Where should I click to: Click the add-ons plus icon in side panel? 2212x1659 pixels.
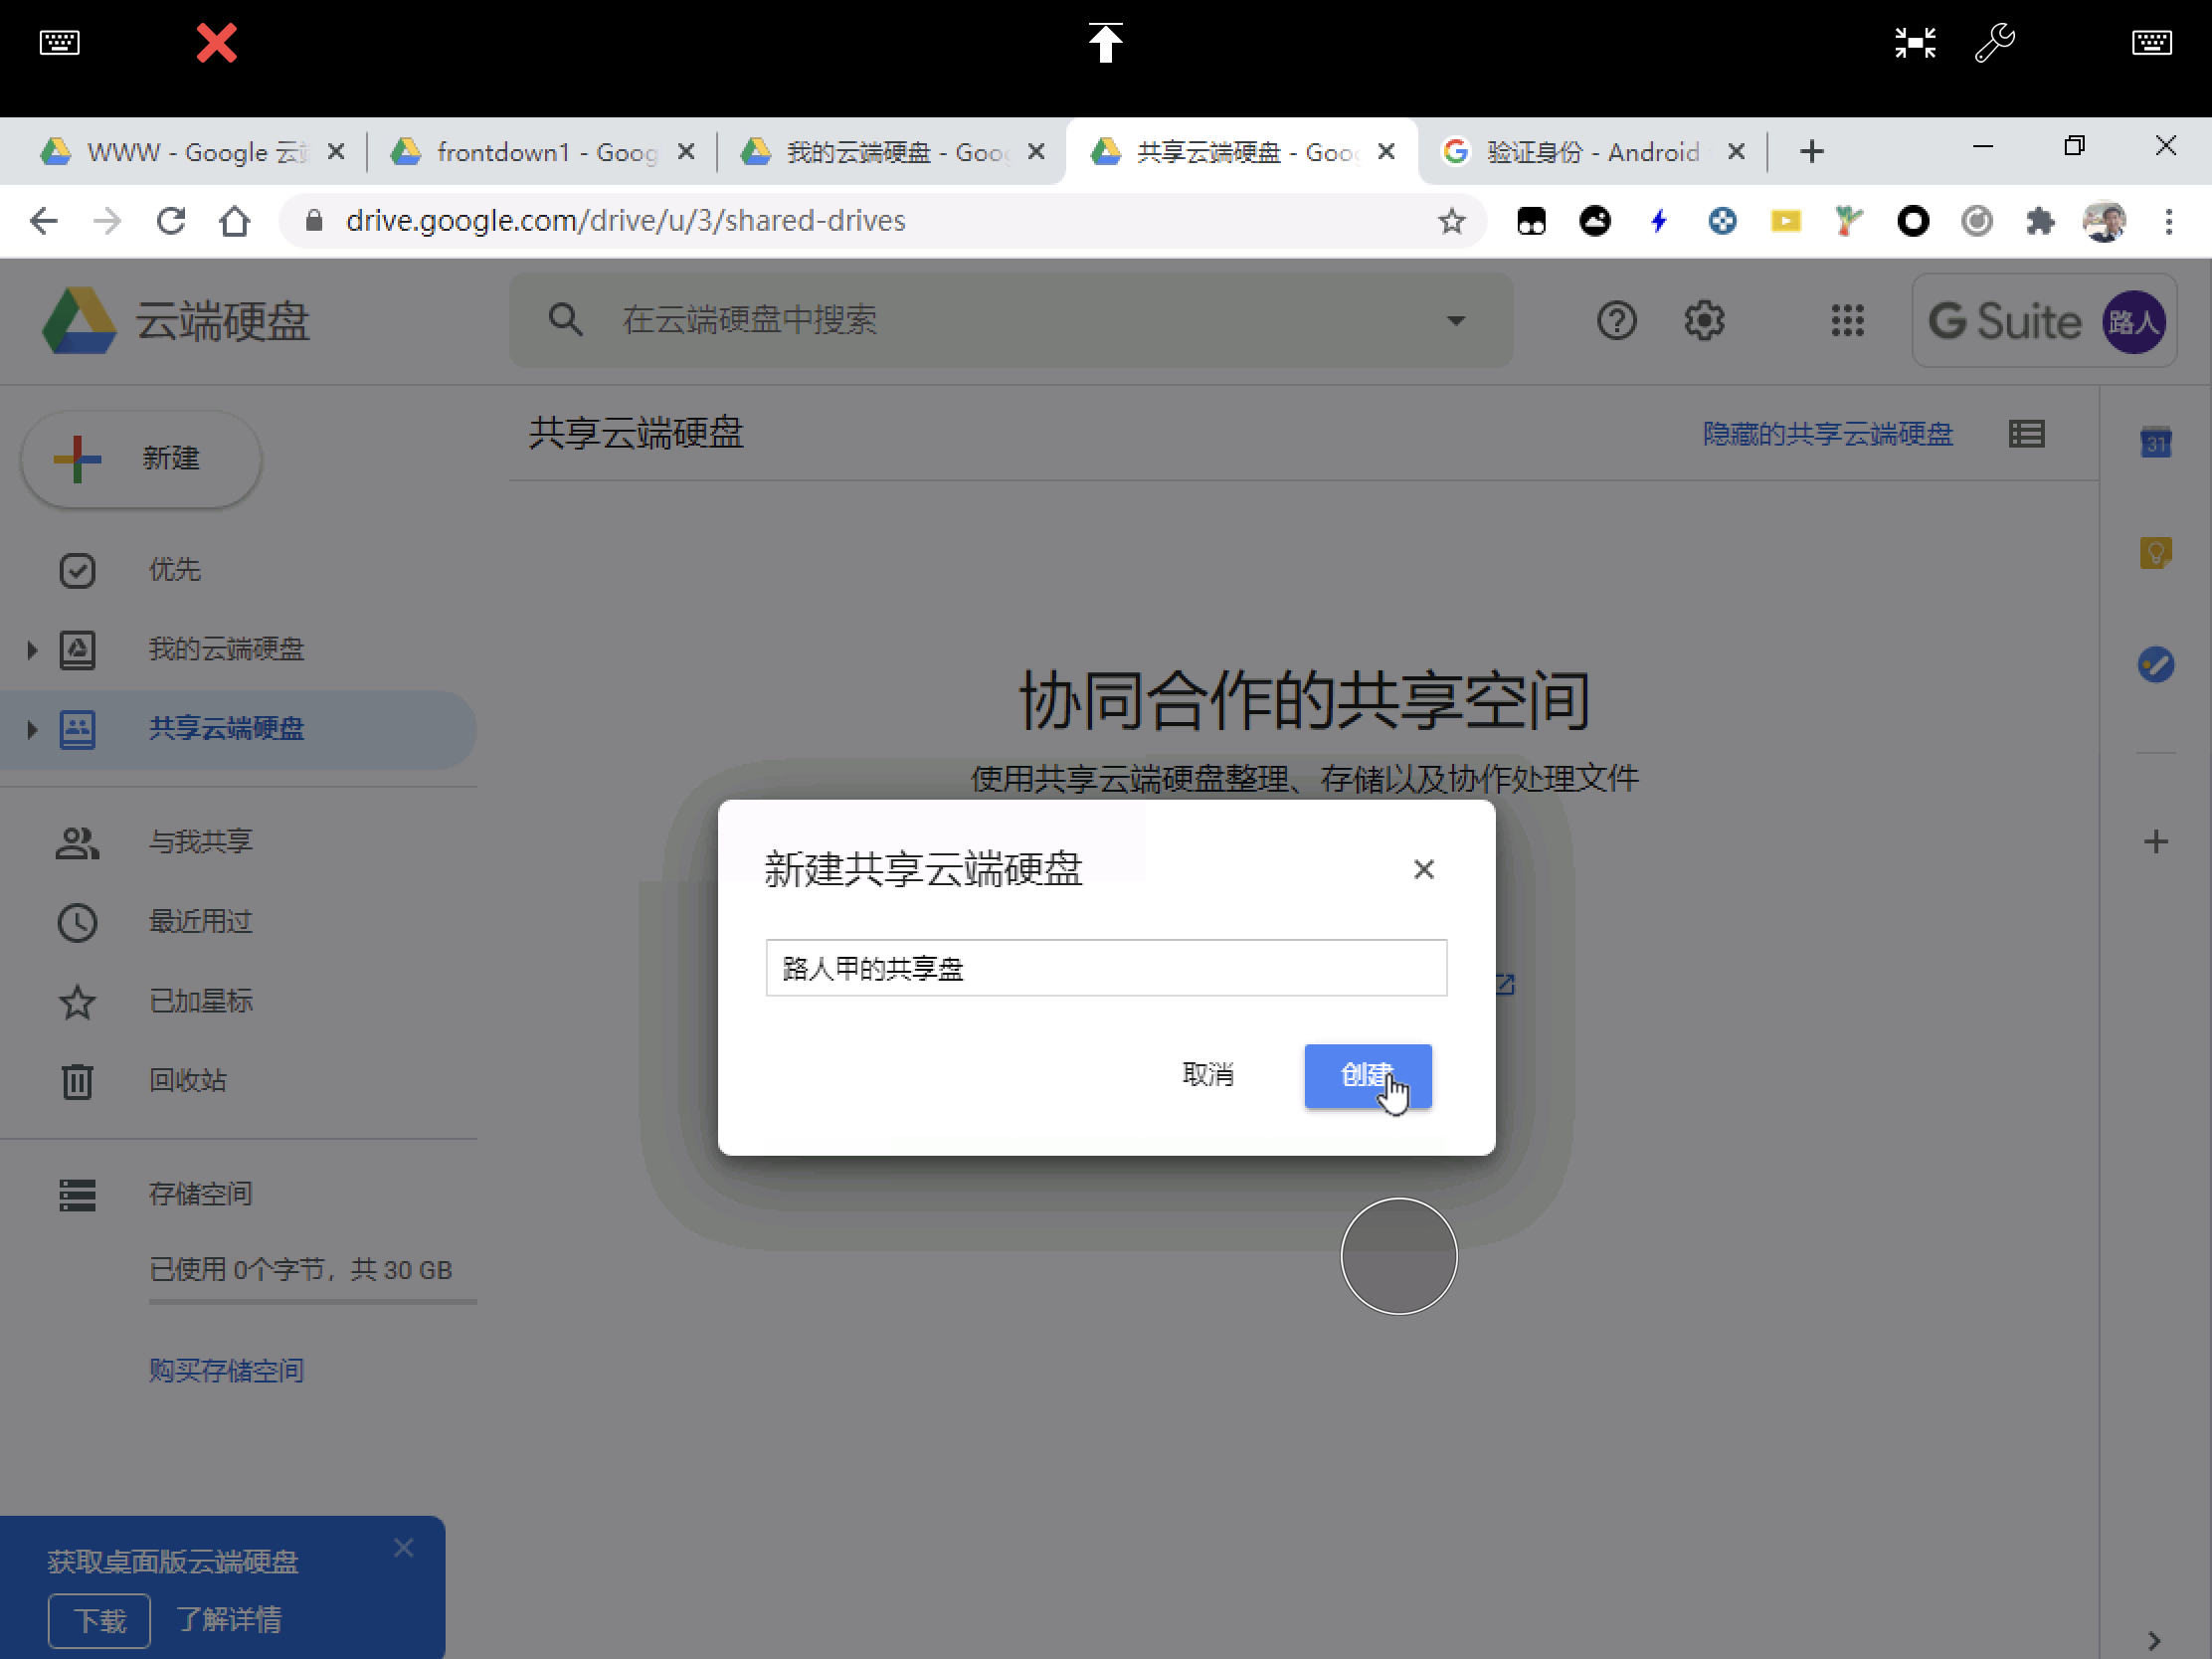[x=2155, y=841]
